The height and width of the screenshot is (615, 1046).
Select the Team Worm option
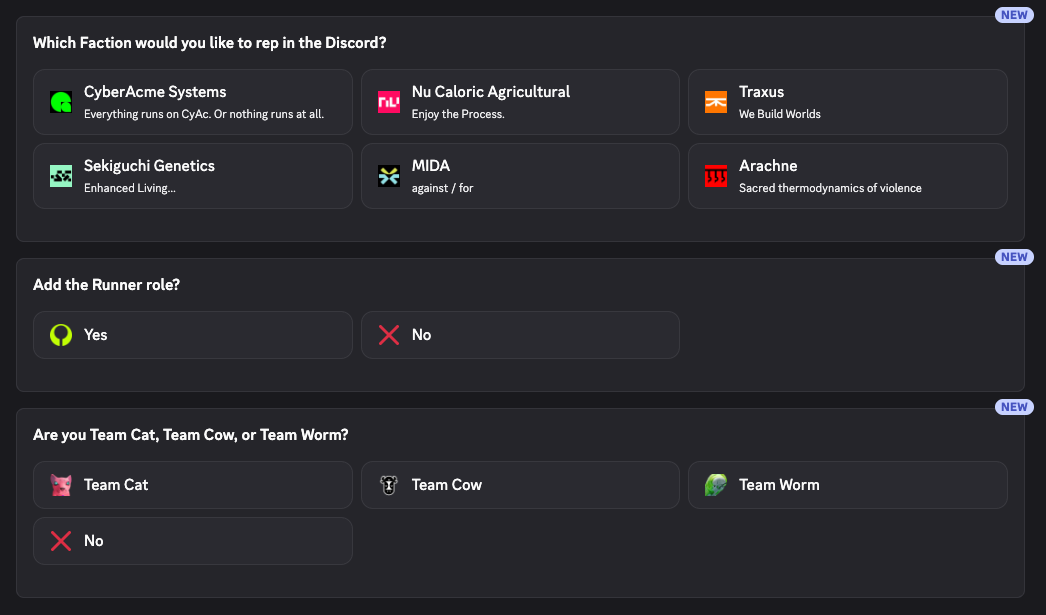pyautogui.click(x=847, y=484)
